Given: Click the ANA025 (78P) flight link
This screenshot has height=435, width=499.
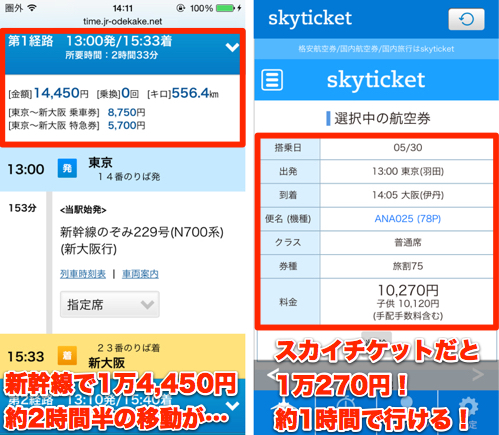Looking at the screenshot, I should [x=408, y=219].
